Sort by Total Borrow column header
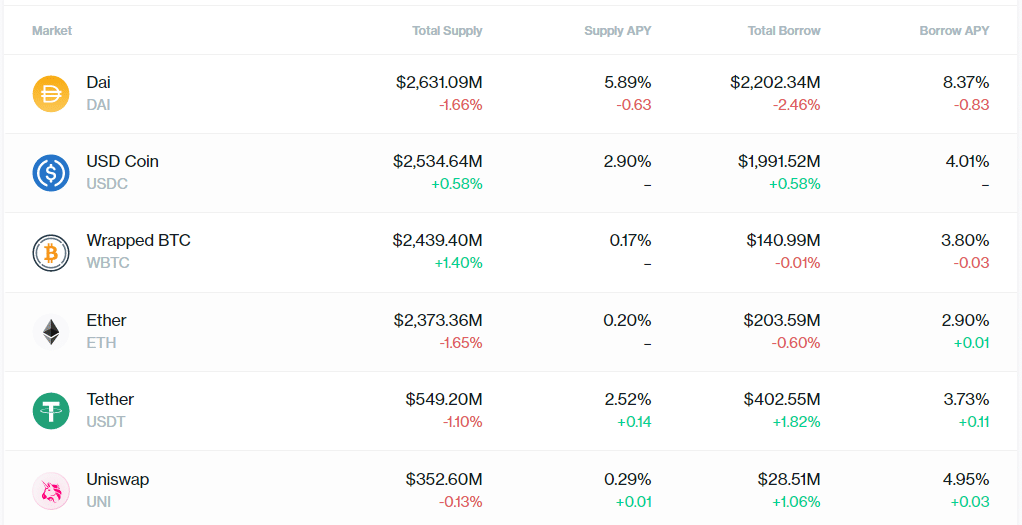This screenshot has height=525, width=1022. [784, 31]
